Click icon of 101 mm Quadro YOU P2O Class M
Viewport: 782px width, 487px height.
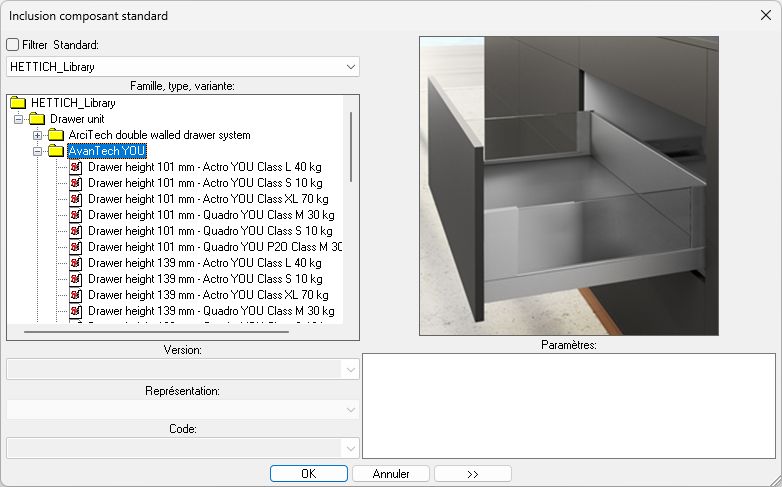click(x=75, y=247)
